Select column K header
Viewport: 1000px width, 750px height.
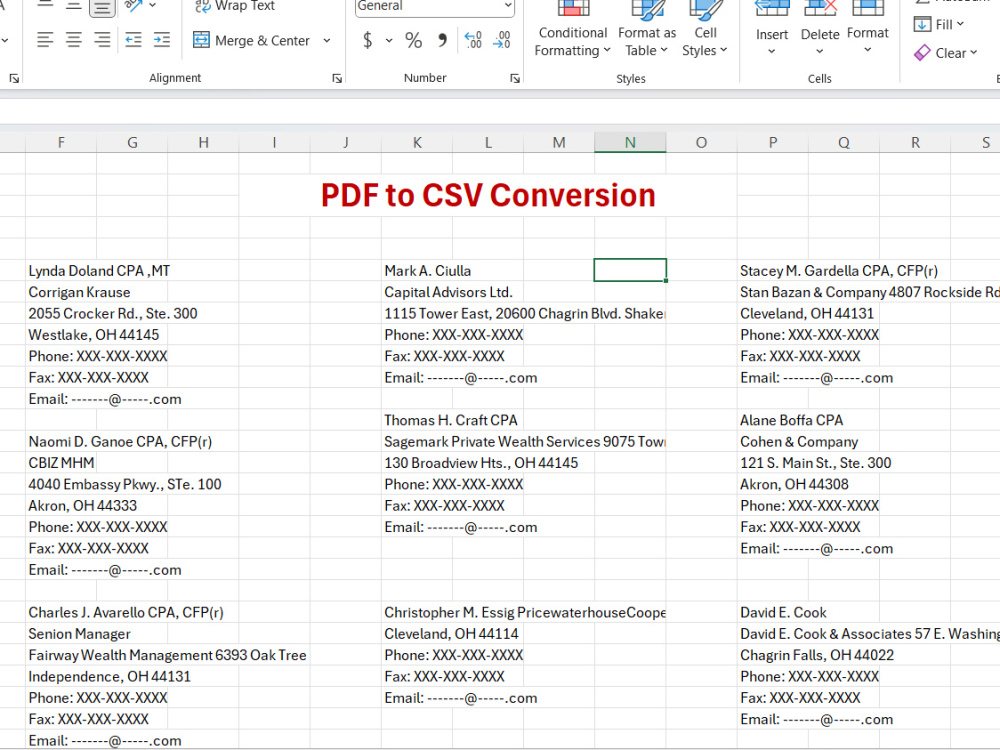point(417,142)
